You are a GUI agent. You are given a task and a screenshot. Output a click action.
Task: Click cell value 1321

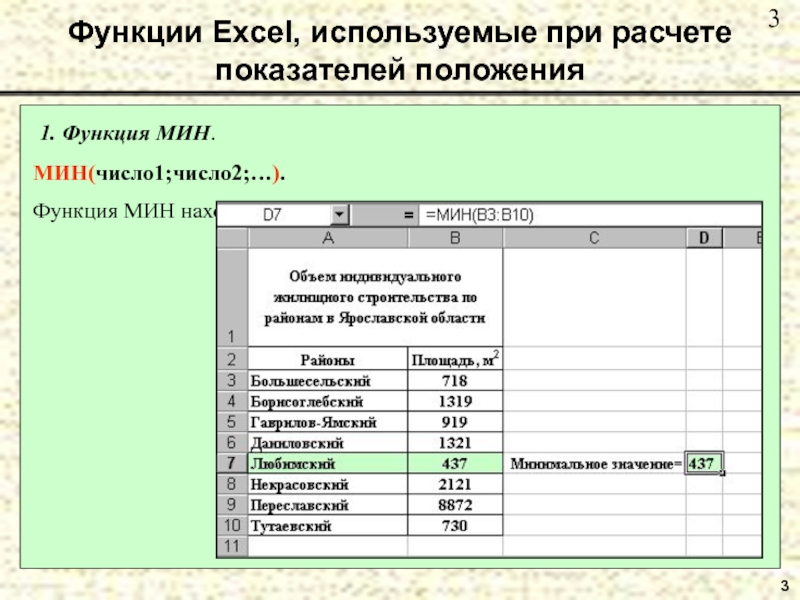[455, 442]
